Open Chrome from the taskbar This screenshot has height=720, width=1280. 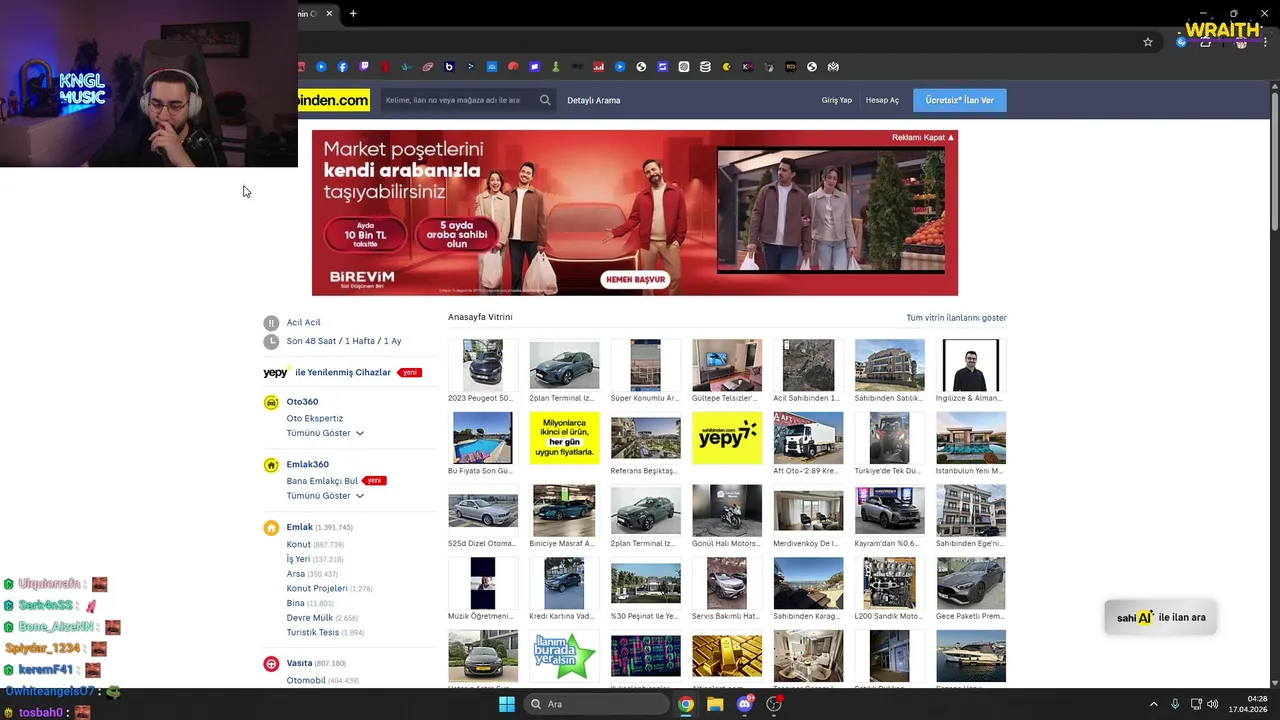(686, 704)
